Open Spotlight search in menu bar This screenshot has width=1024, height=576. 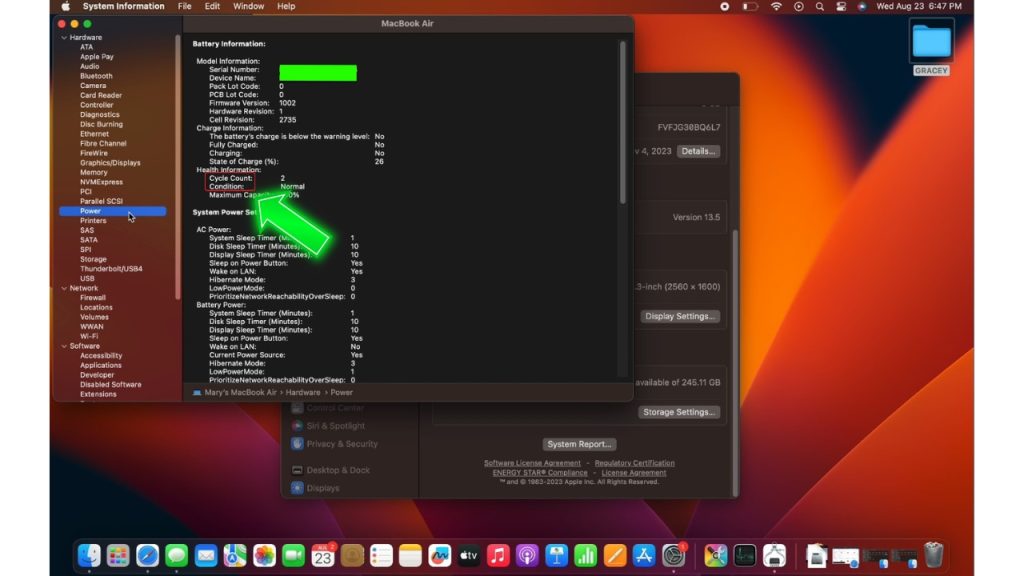click(x=820, y=7)
